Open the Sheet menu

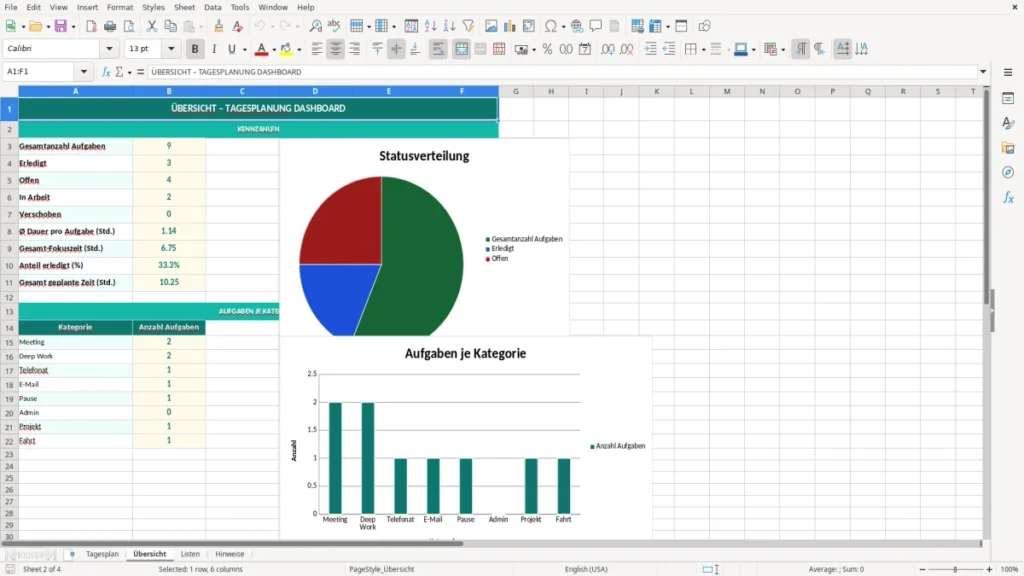184,7
